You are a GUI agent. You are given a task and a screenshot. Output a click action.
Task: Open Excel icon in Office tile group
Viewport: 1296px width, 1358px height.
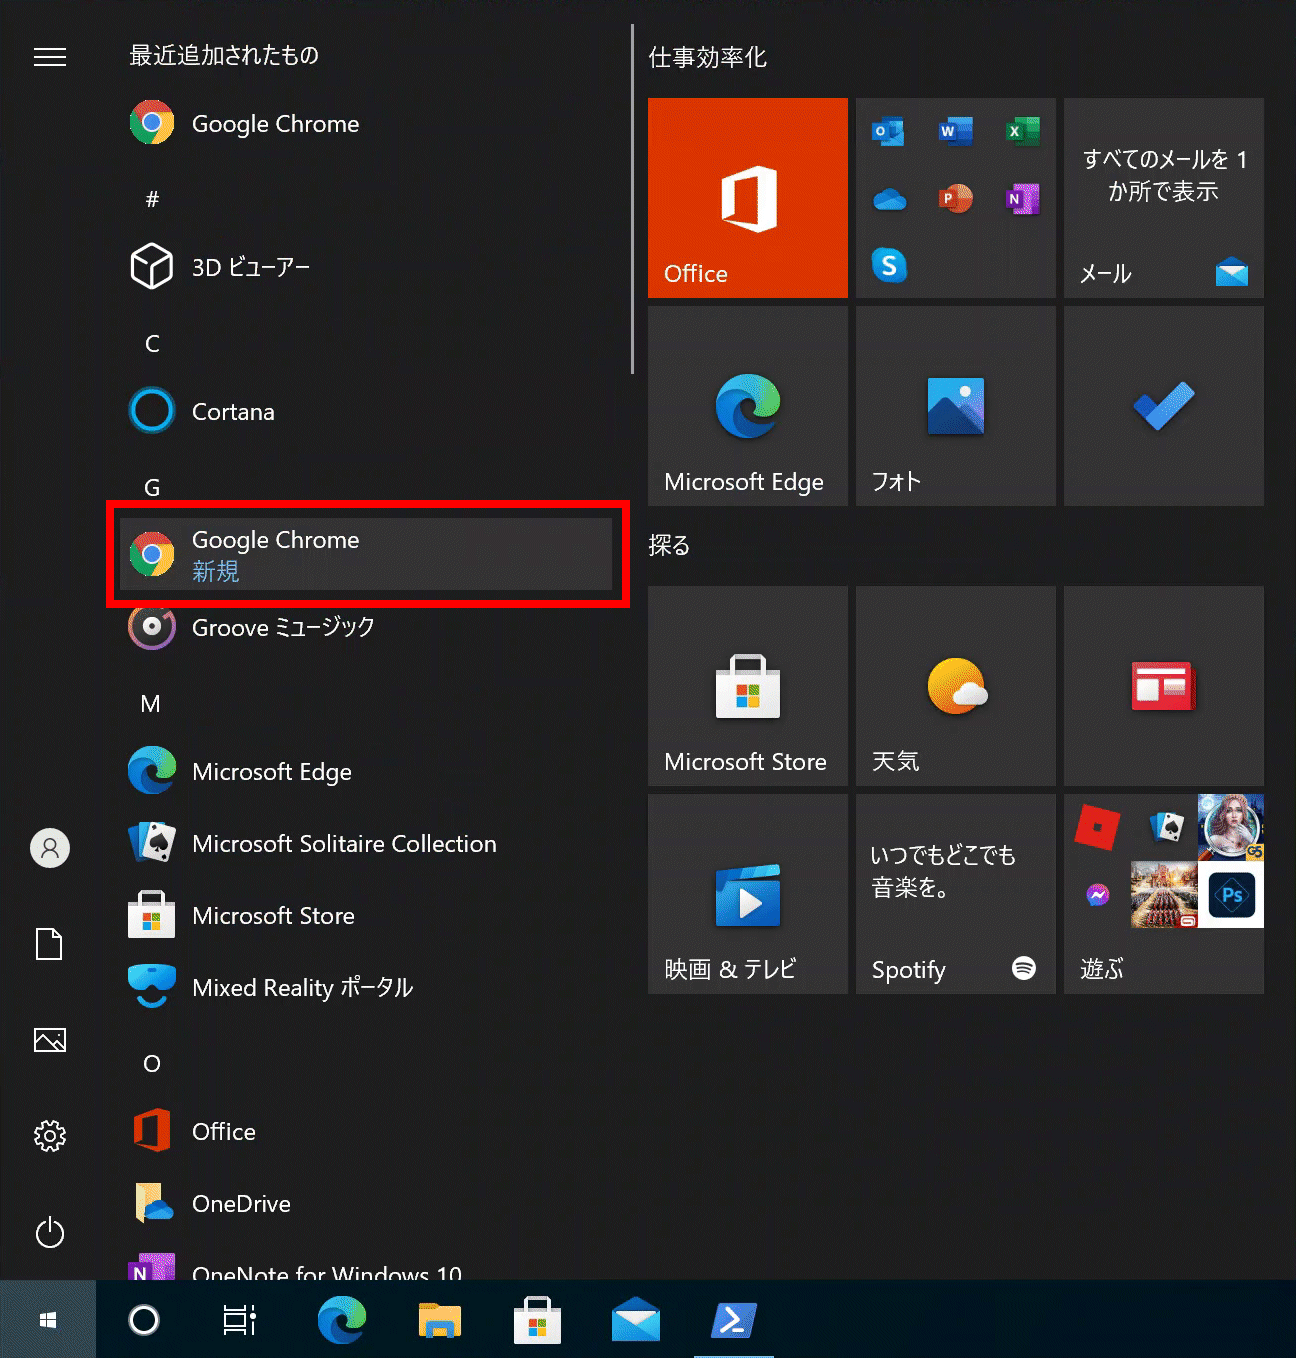pos(1022,131)
